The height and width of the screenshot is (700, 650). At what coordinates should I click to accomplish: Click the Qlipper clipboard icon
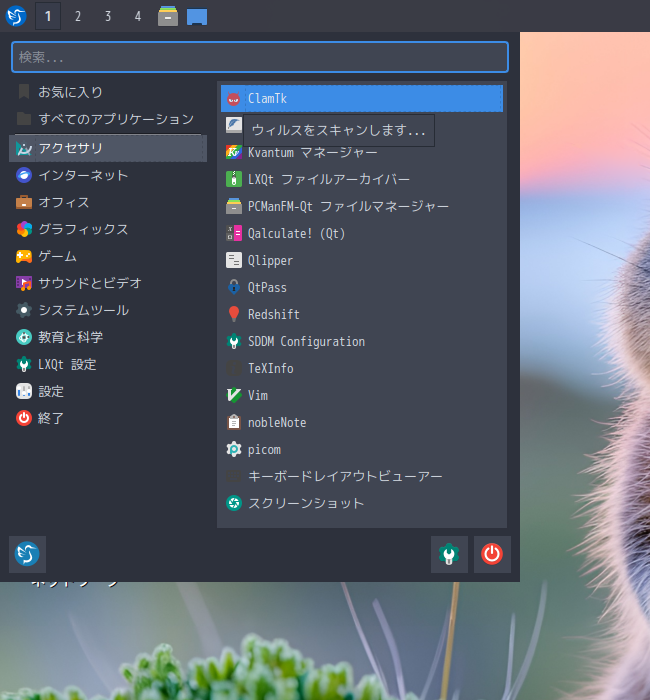click(233, 260)
